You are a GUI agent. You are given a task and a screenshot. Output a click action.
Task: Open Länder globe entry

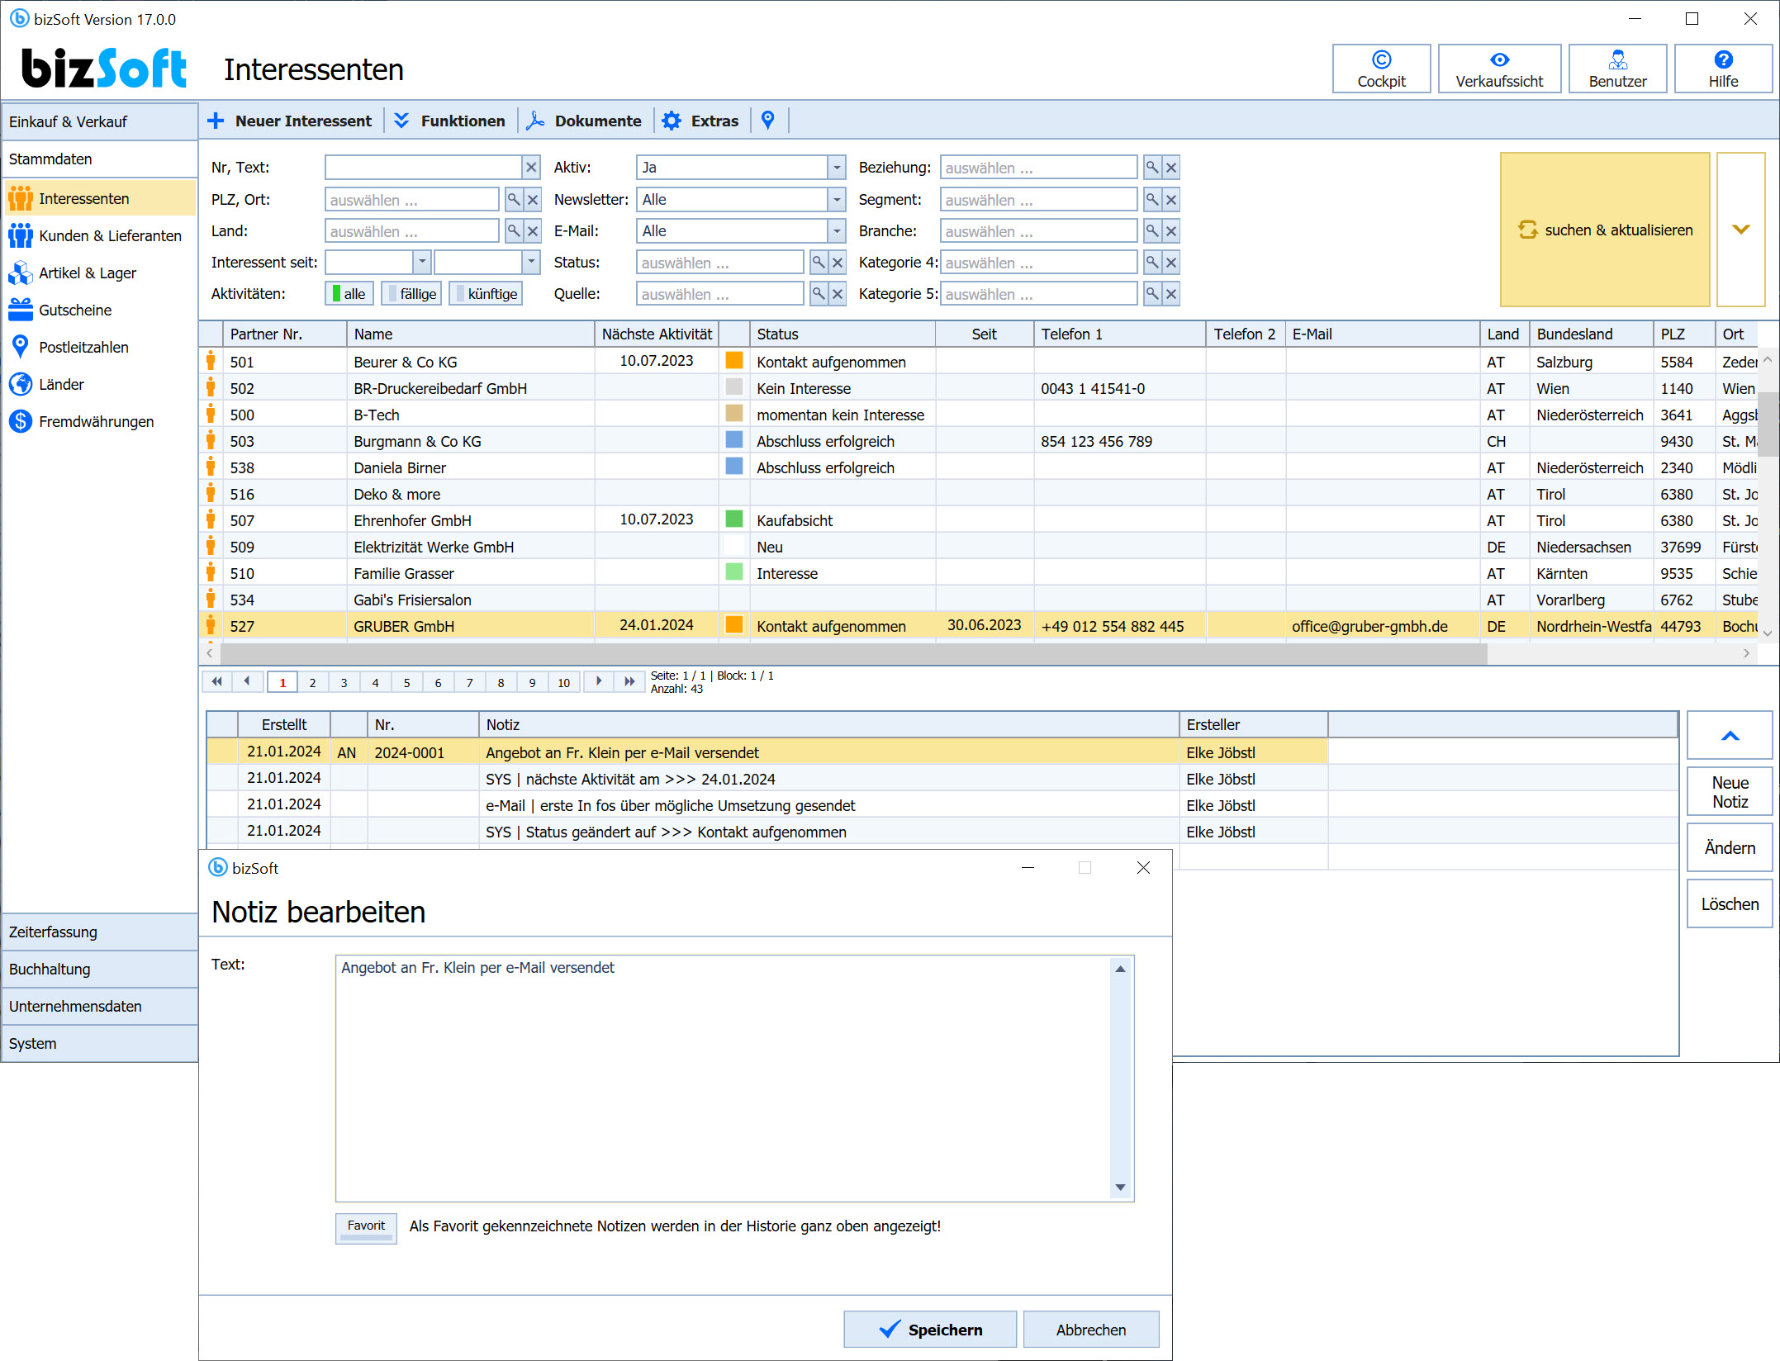pyautogui.click(x=99, y=384)
